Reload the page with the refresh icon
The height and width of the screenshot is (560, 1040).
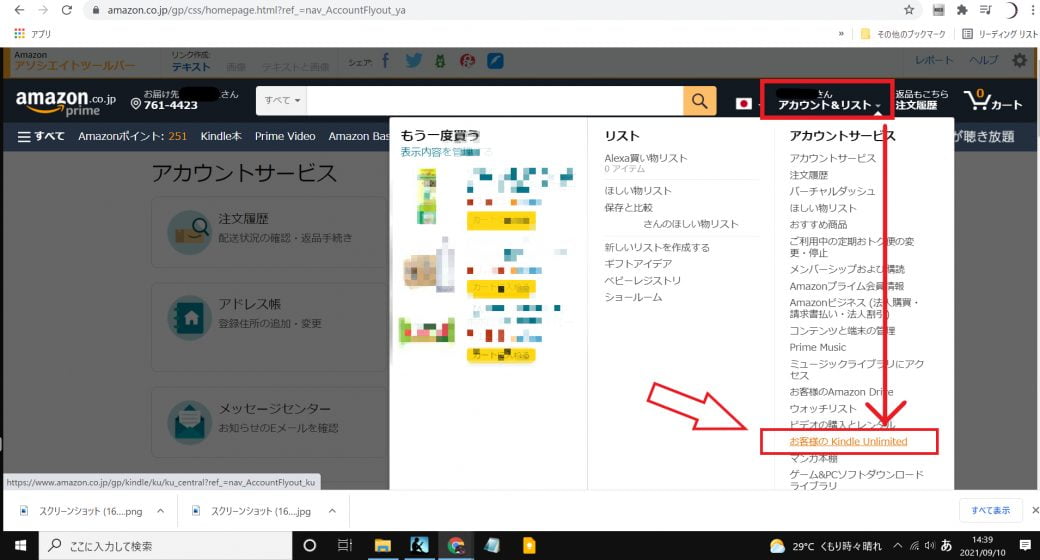[66, 10]
